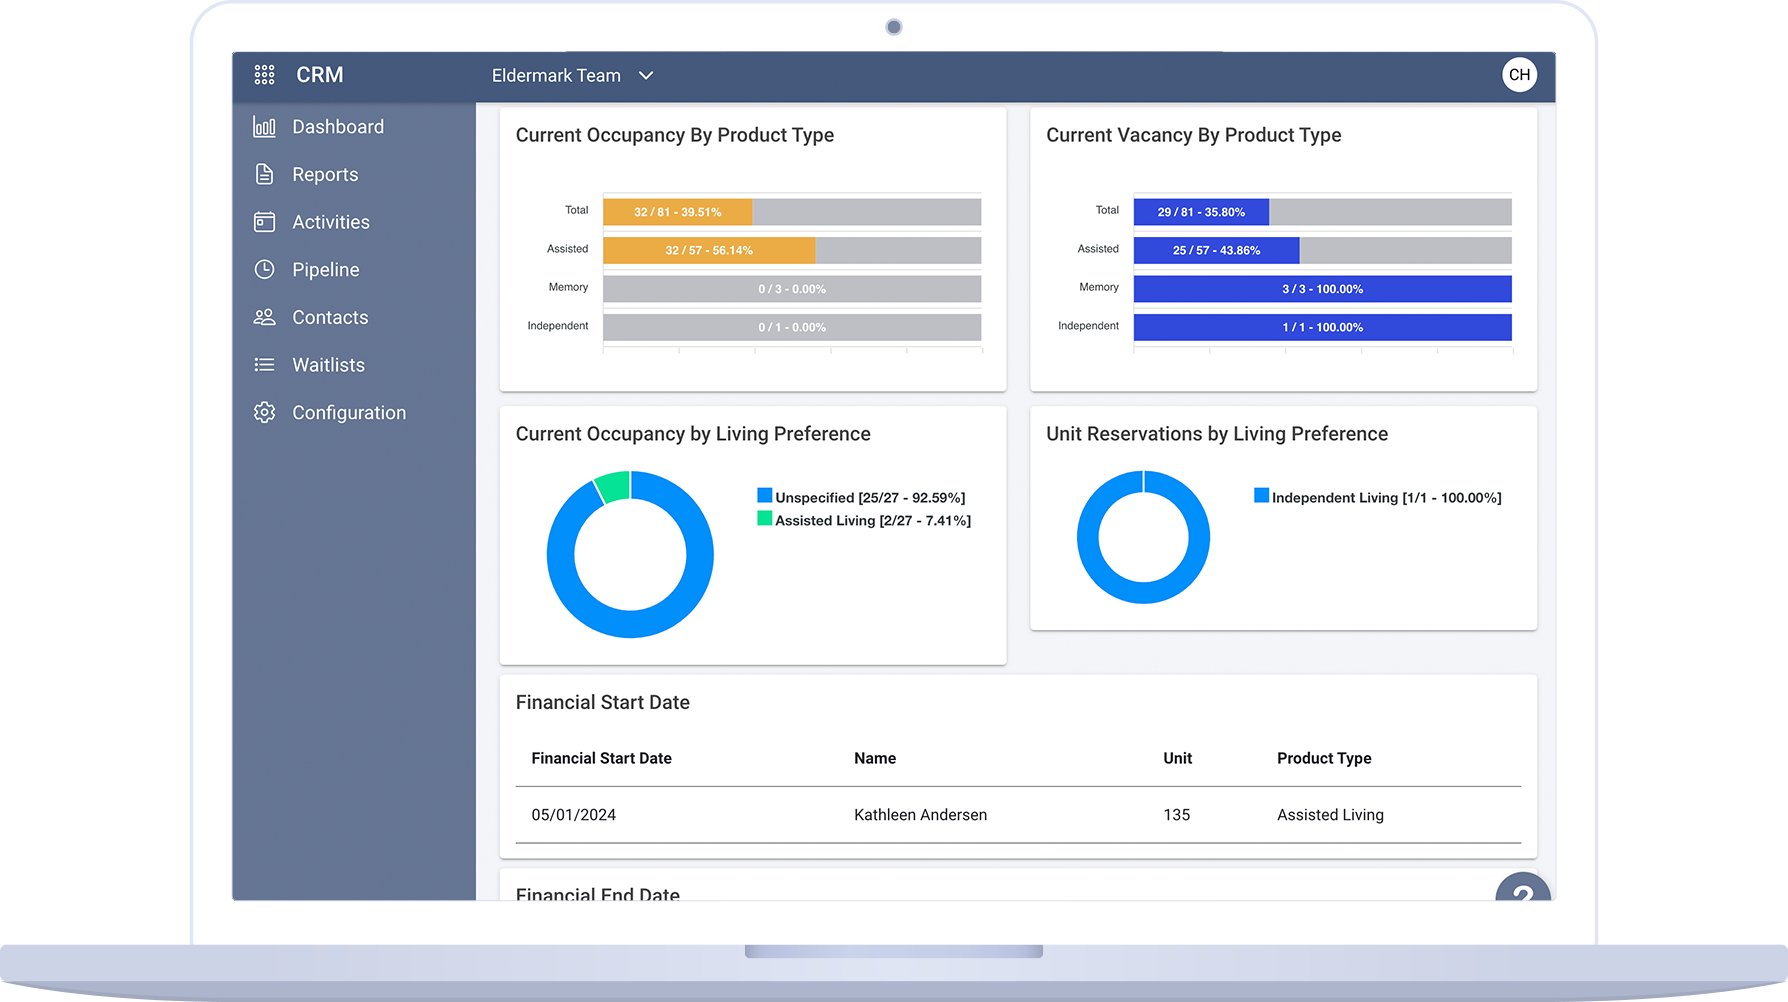Open the Reports menu item
The image size is (1788, 1002).
coord(325,174)
